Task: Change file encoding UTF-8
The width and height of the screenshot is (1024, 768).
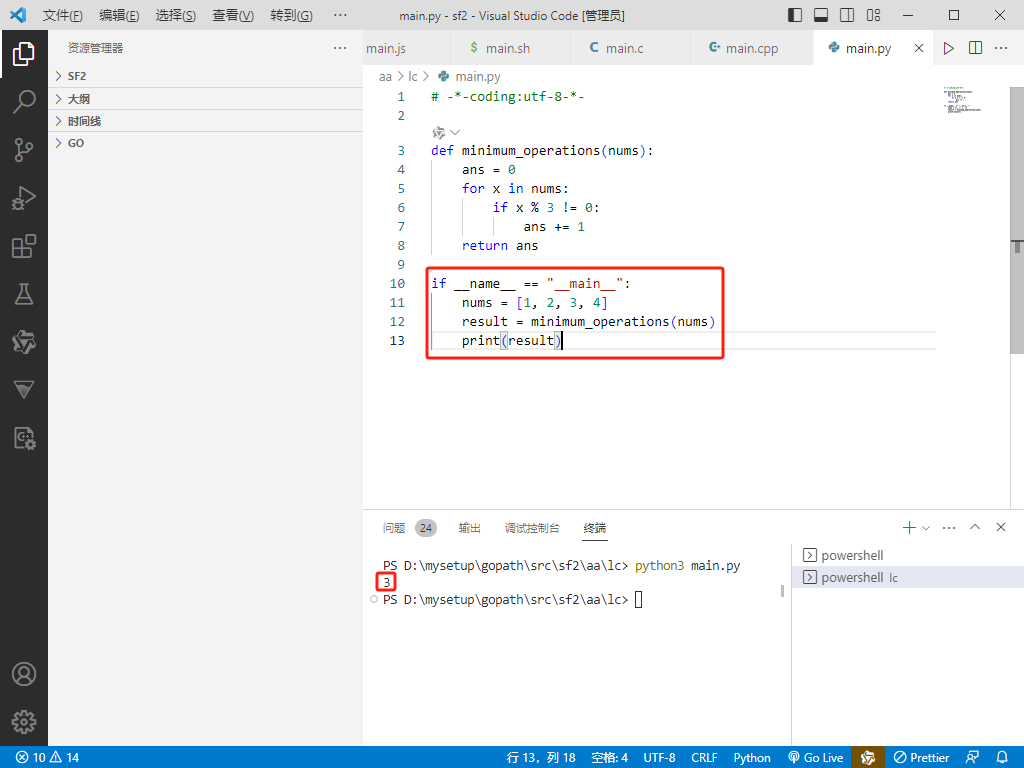Action: 660,758
